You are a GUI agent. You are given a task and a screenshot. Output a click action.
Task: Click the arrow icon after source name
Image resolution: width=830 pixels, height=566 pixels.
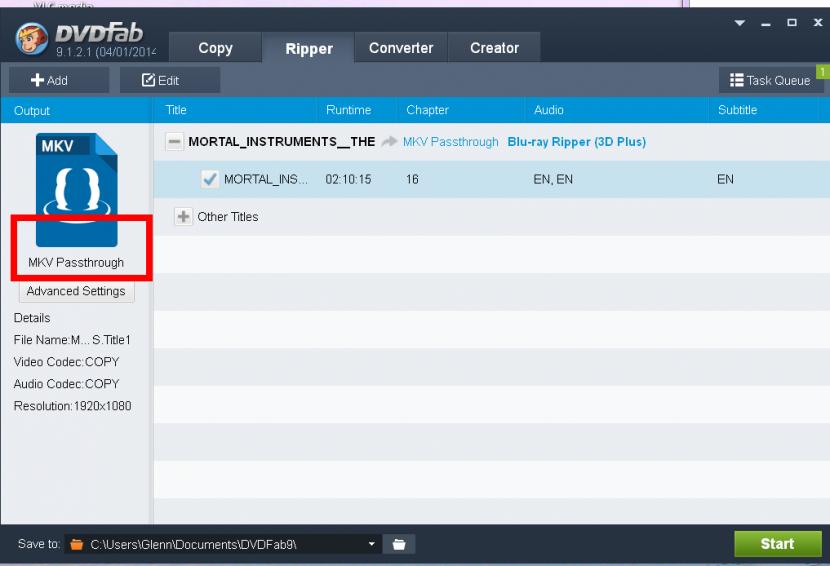(x=389, y=141)
